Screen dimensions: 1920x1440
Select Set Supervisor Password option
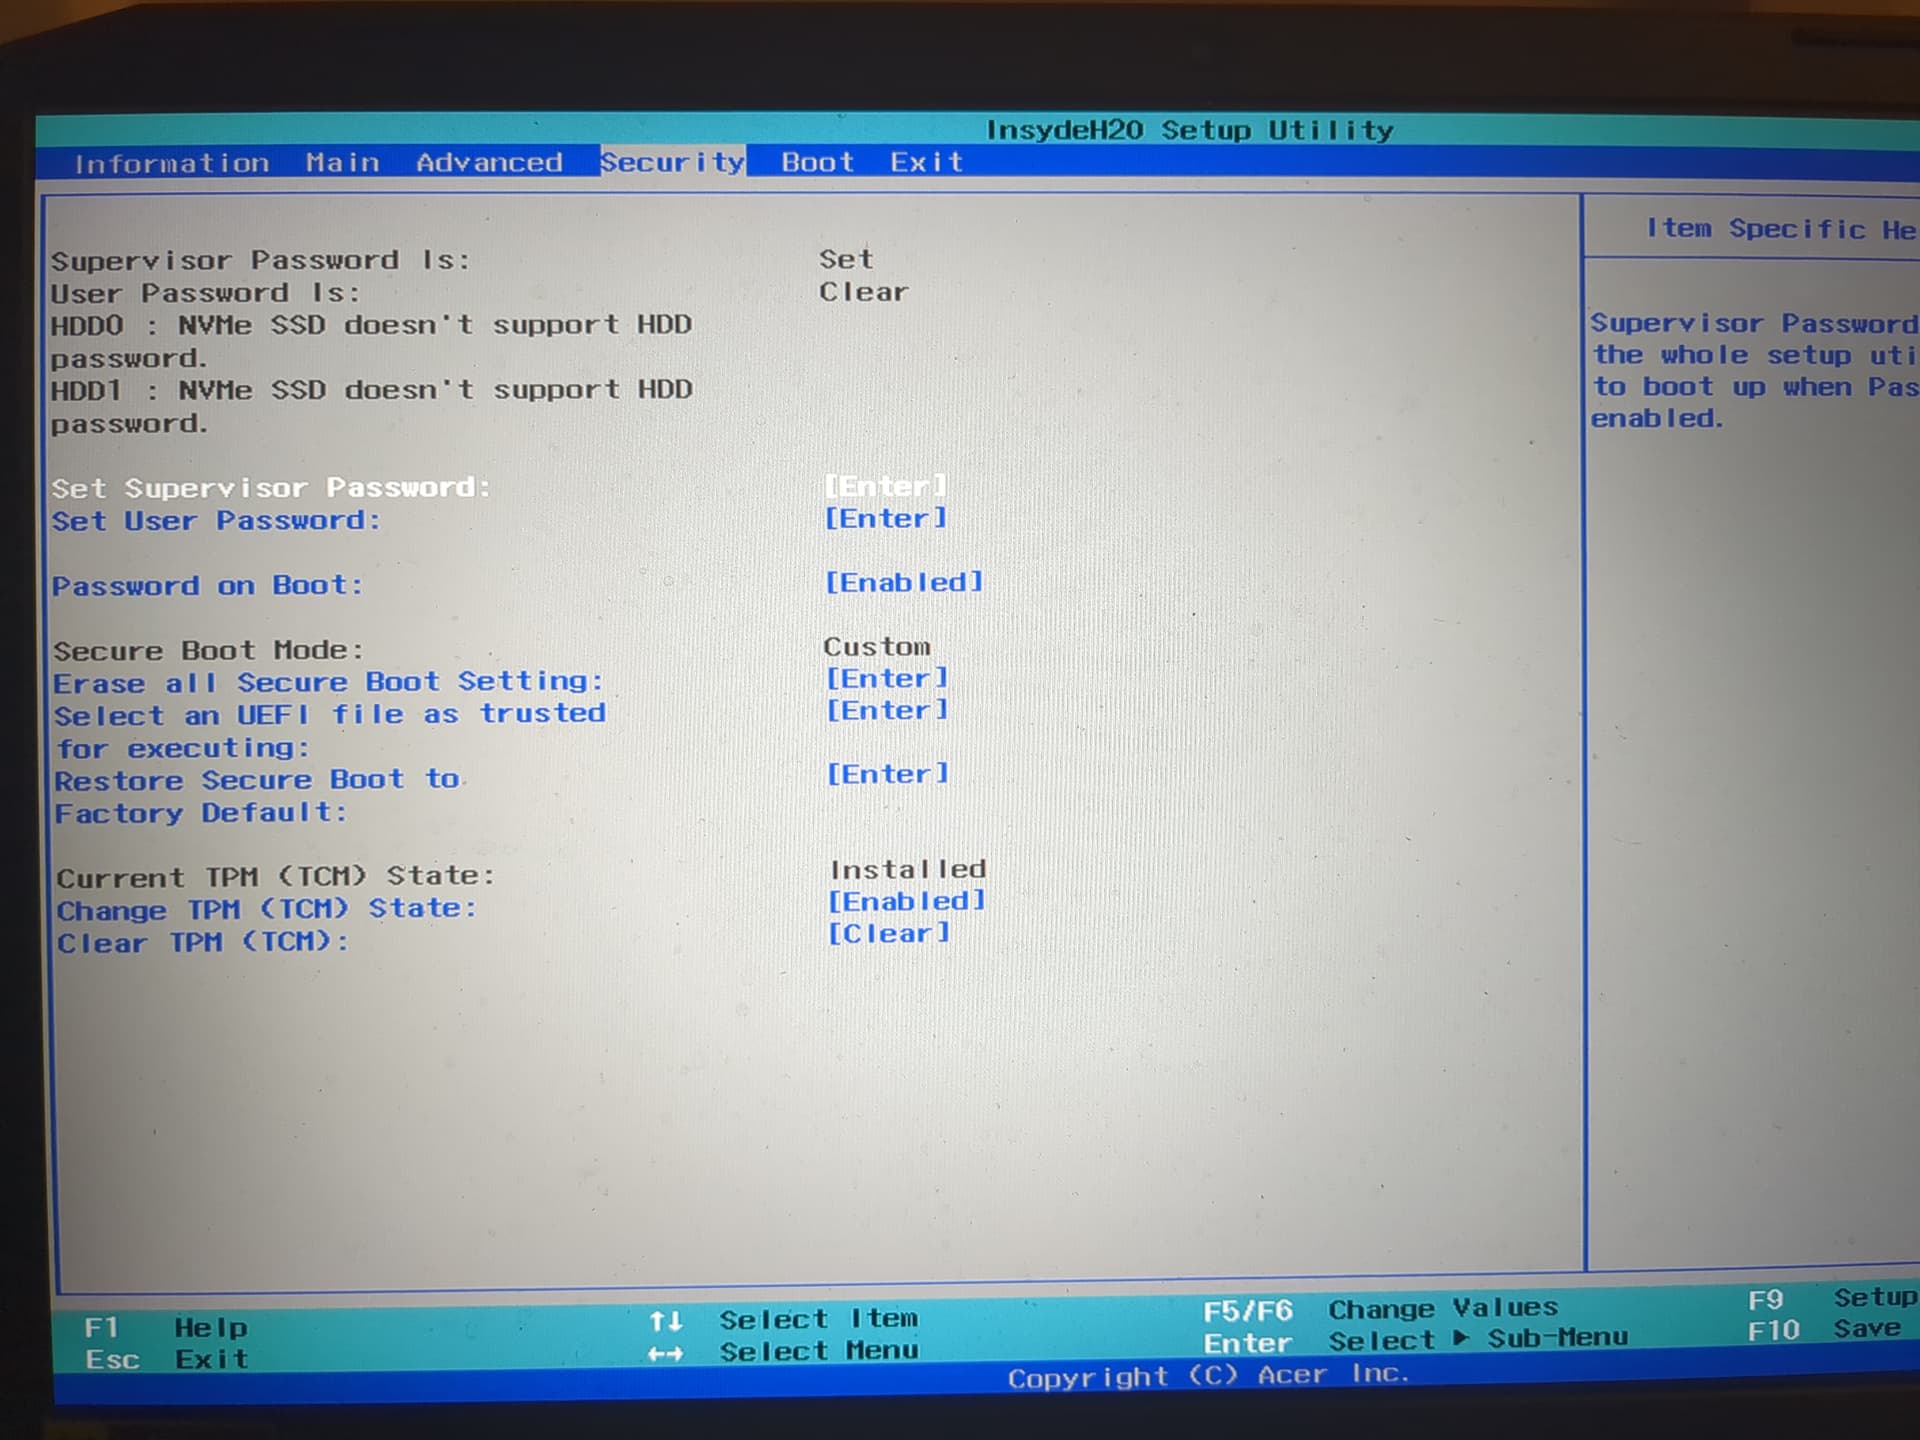270,488
